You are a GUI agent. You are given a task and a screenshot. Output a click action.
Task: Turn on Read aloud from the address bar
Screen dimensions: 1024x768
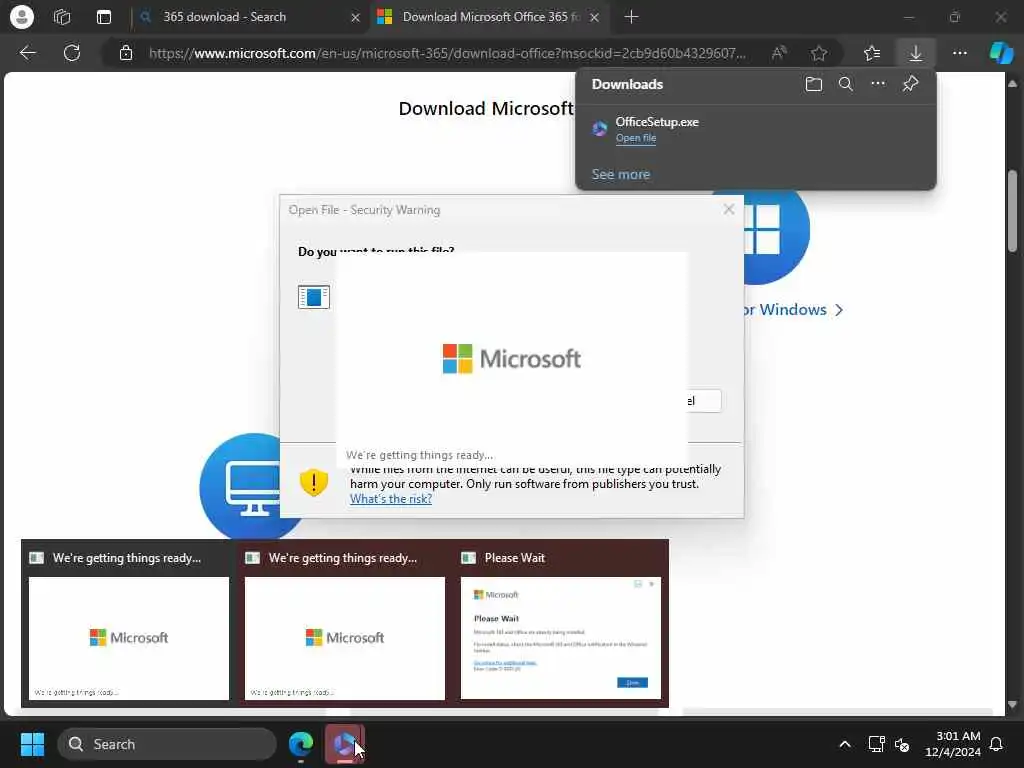(x=778, y=53)
